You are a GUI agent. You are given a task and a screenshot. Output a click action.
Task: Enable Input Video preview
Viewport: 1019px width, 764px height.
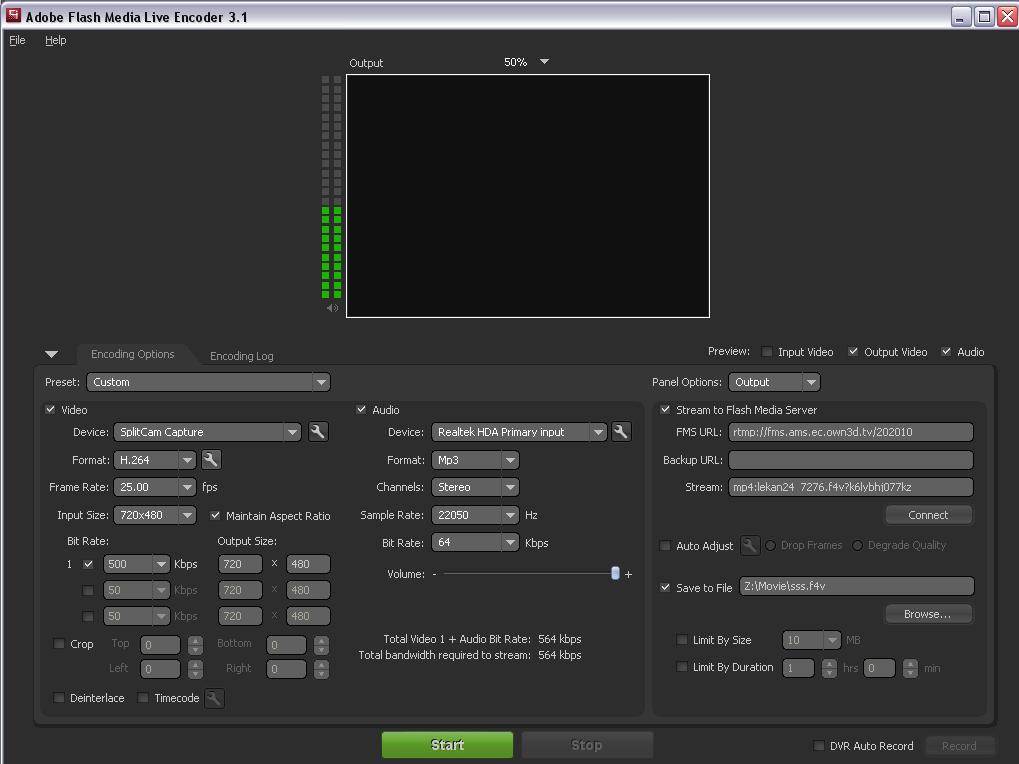[767, 351]
